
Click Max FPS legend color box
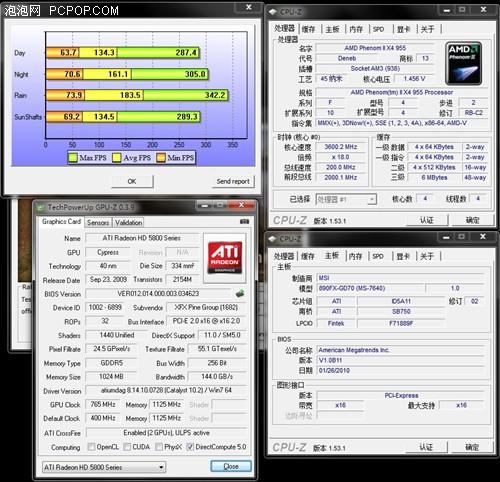pos(73,158)
